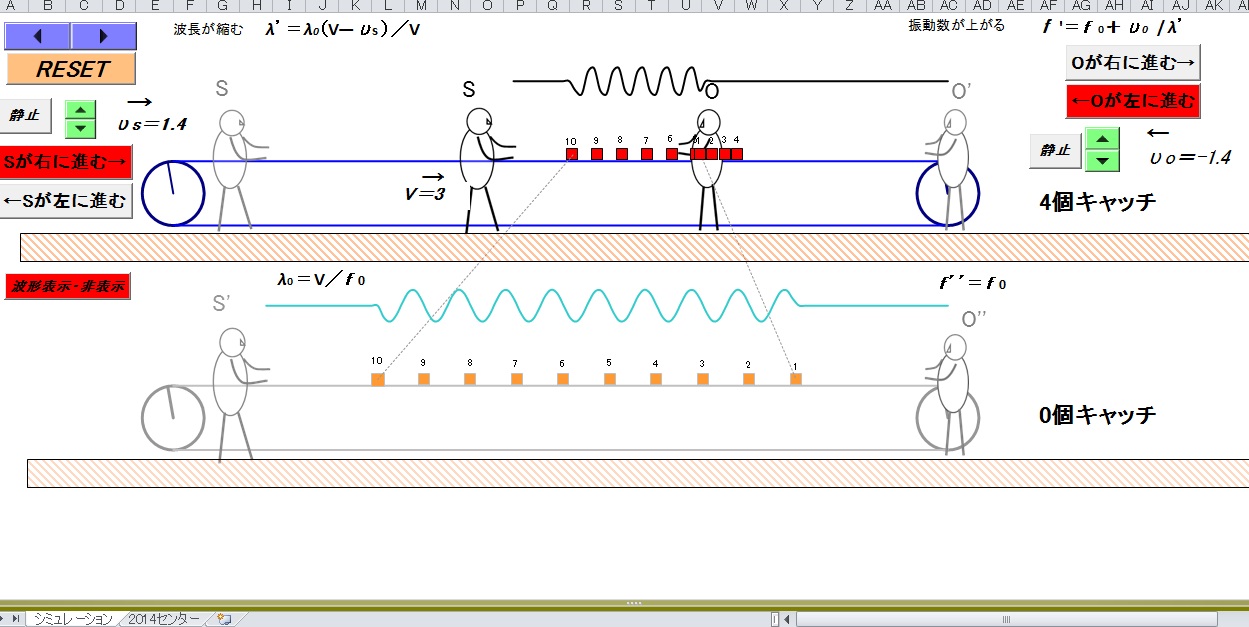The image size is (1249, 627).
Task: Select the orange block numbered 1
Action: pyautogui.click(x=795, y=379)
